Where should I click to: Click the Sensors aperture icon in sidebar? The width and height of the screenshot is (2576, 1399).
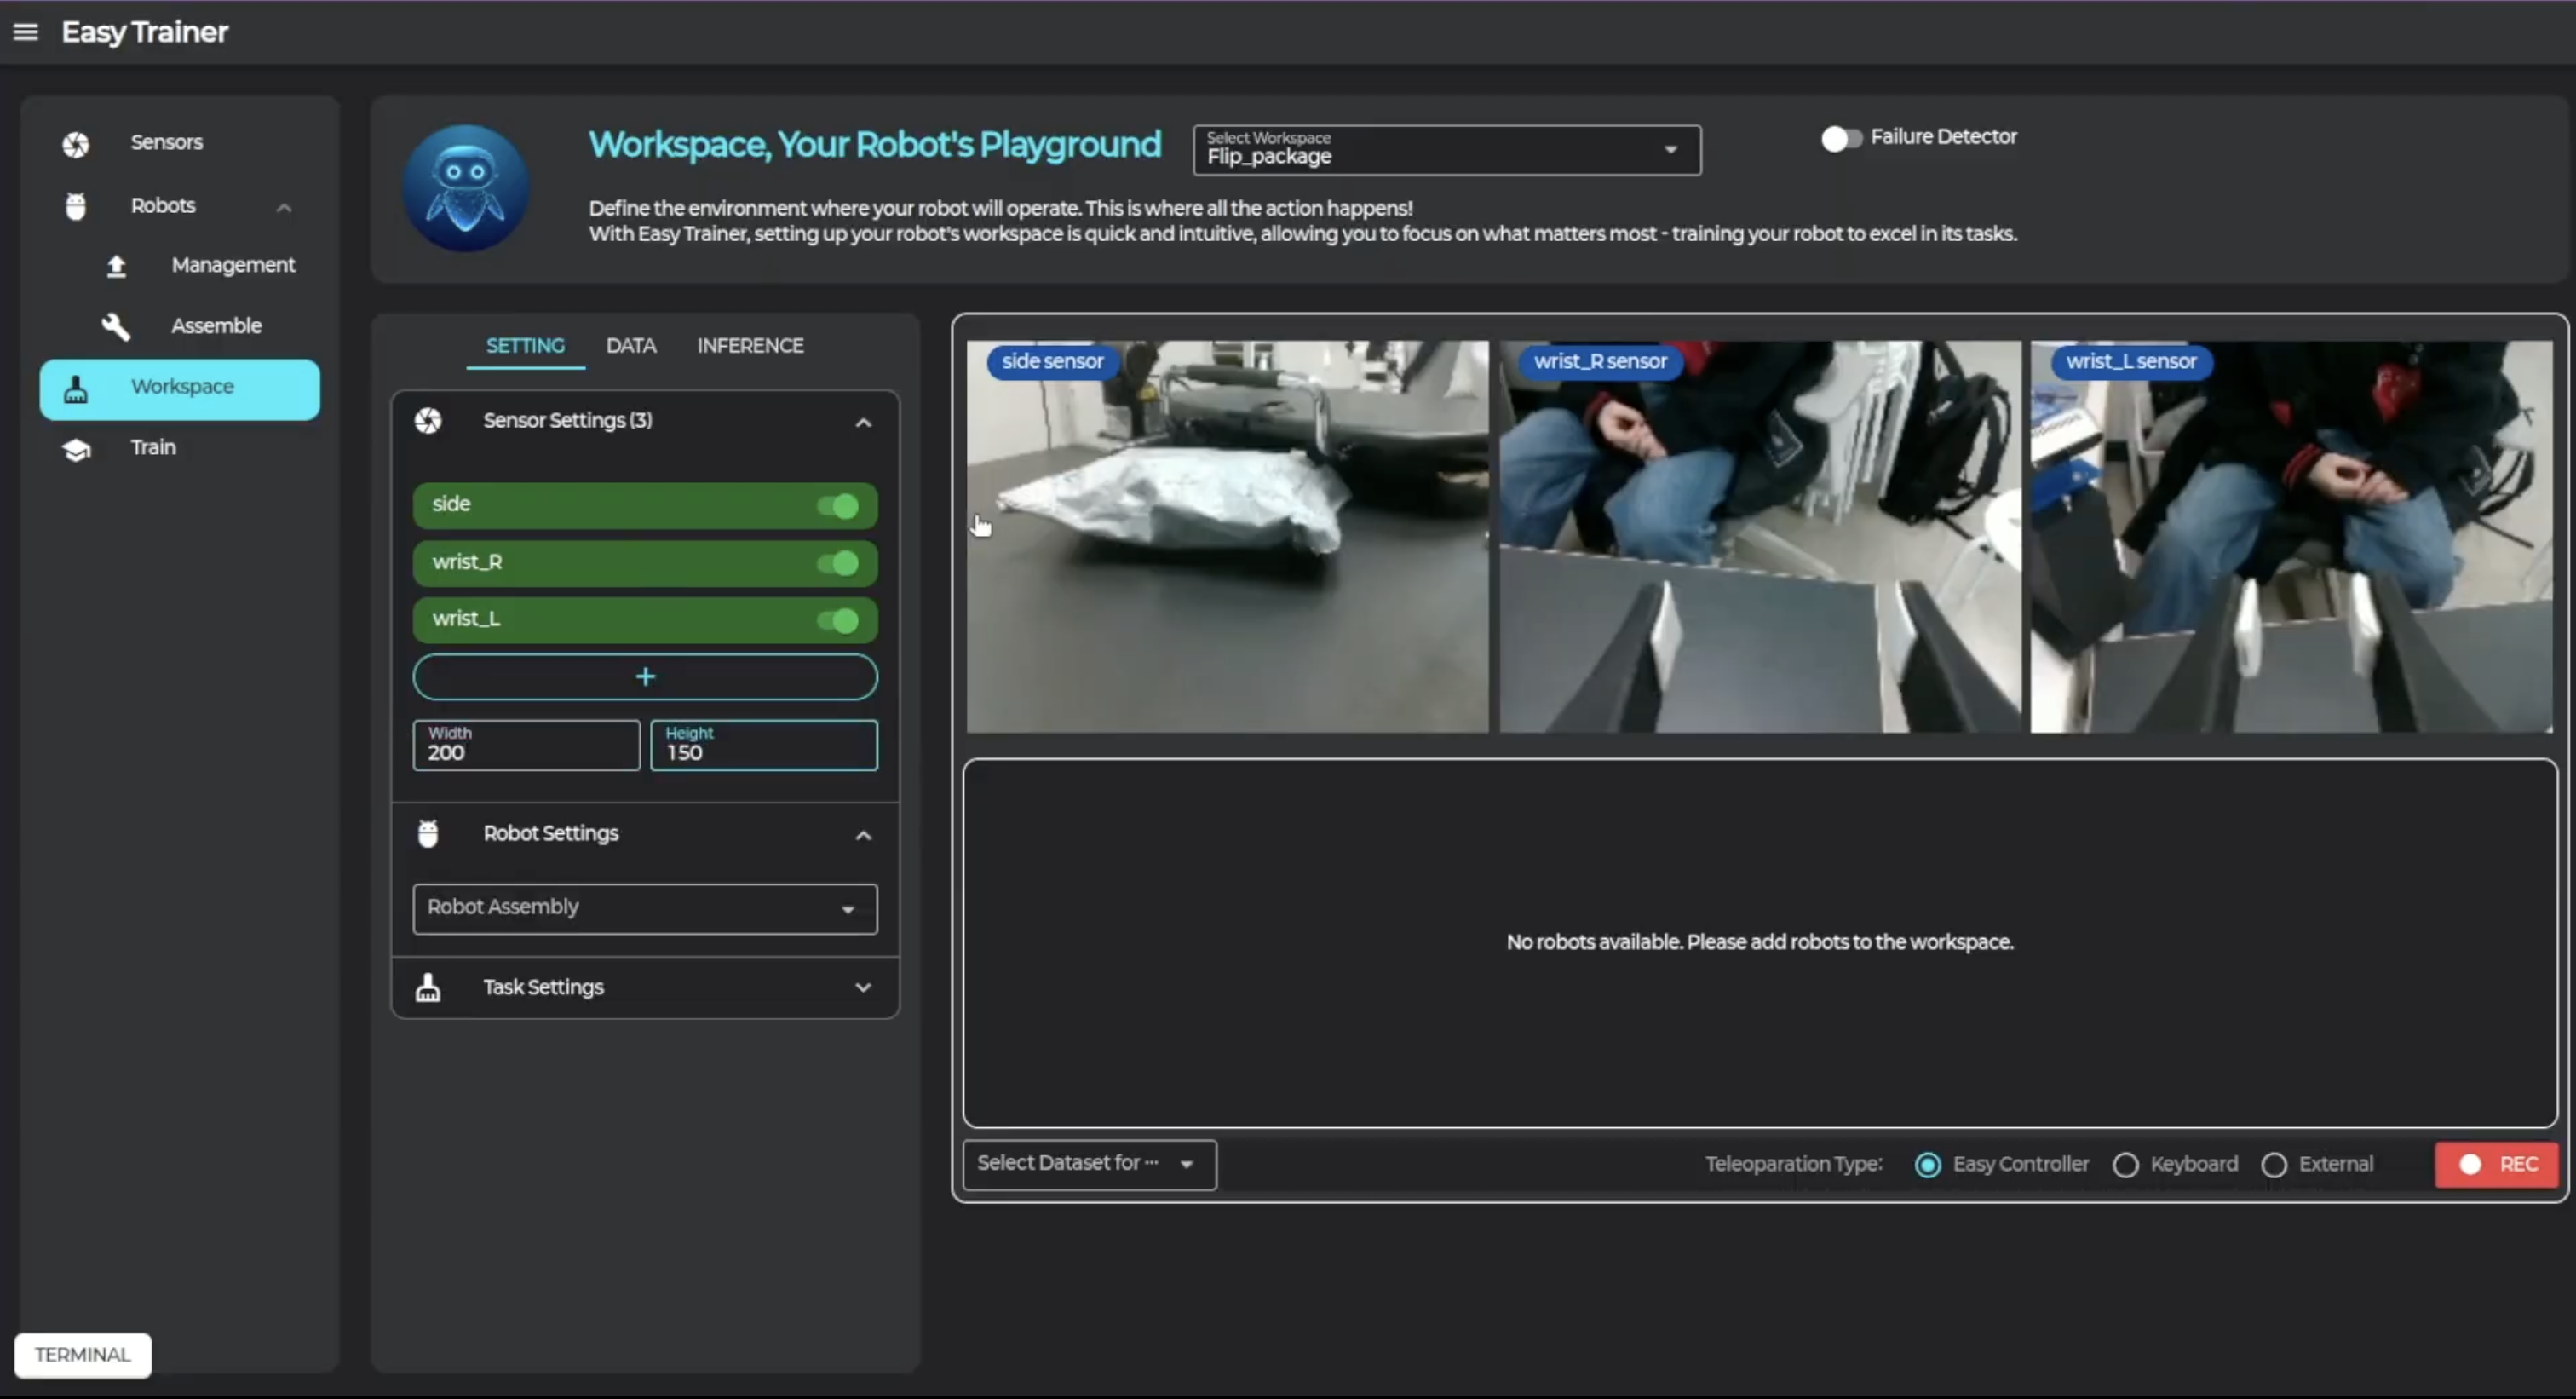coord(76,144)
